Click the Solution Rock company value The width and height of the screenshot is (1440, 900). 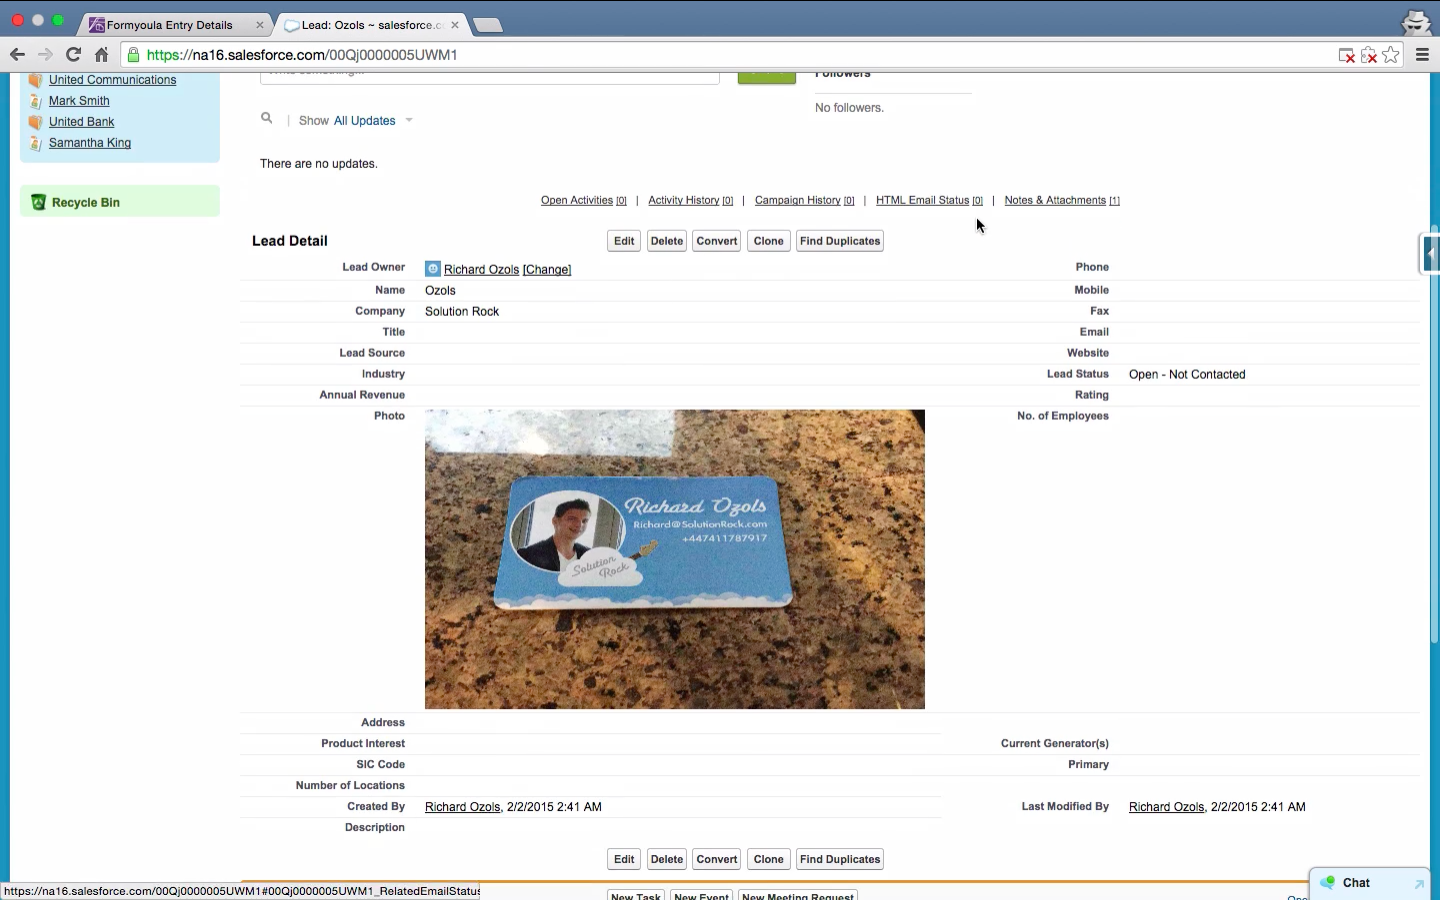462,312
